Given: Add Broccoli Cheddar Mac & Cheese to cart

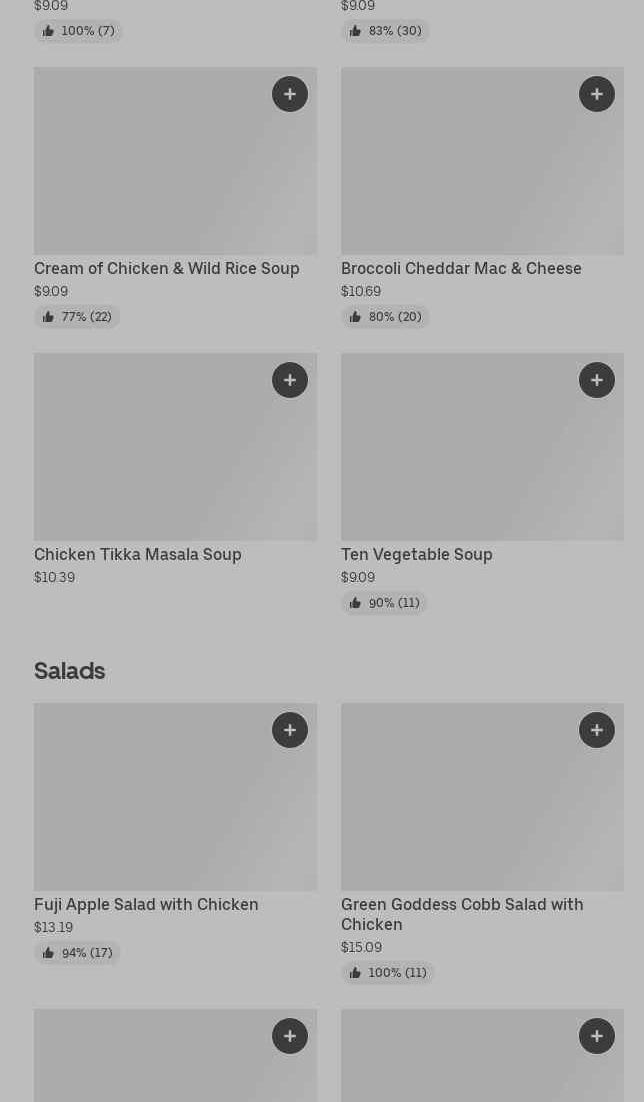Looking at the screenshot, I should point(597,94).
